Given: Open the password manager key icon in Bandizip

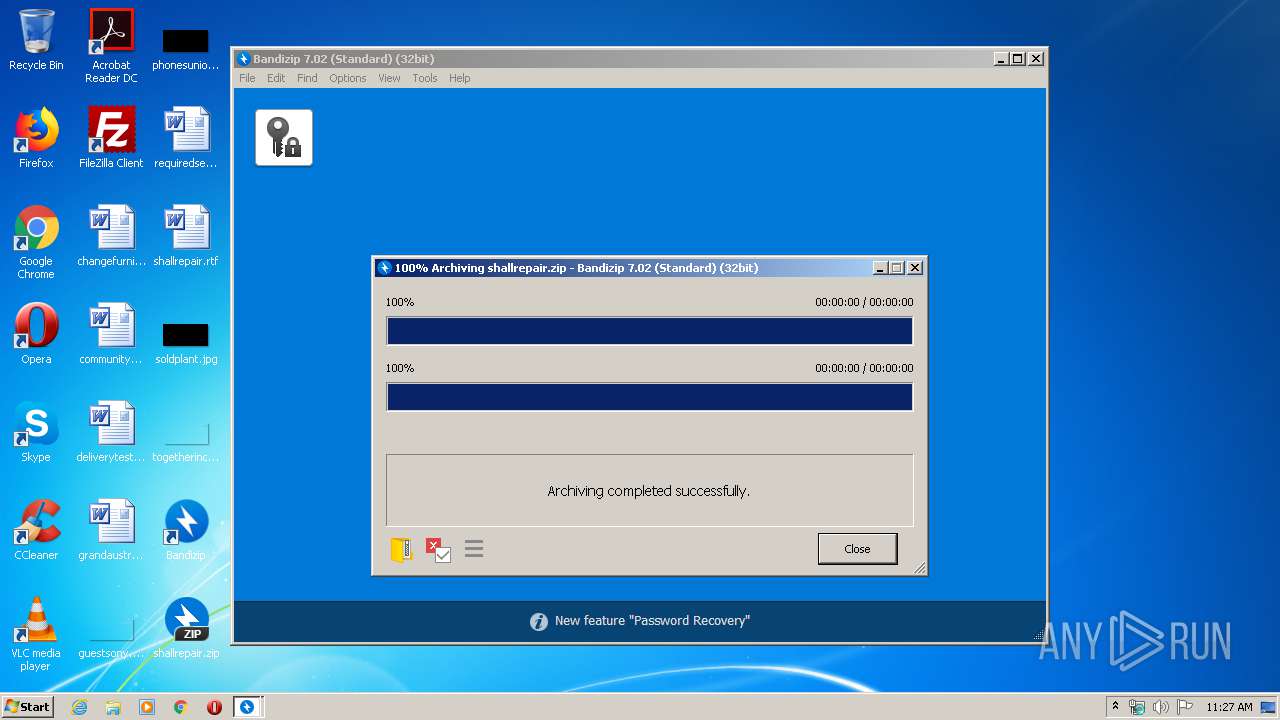Looking at the screenshot, I should [284, 137].
